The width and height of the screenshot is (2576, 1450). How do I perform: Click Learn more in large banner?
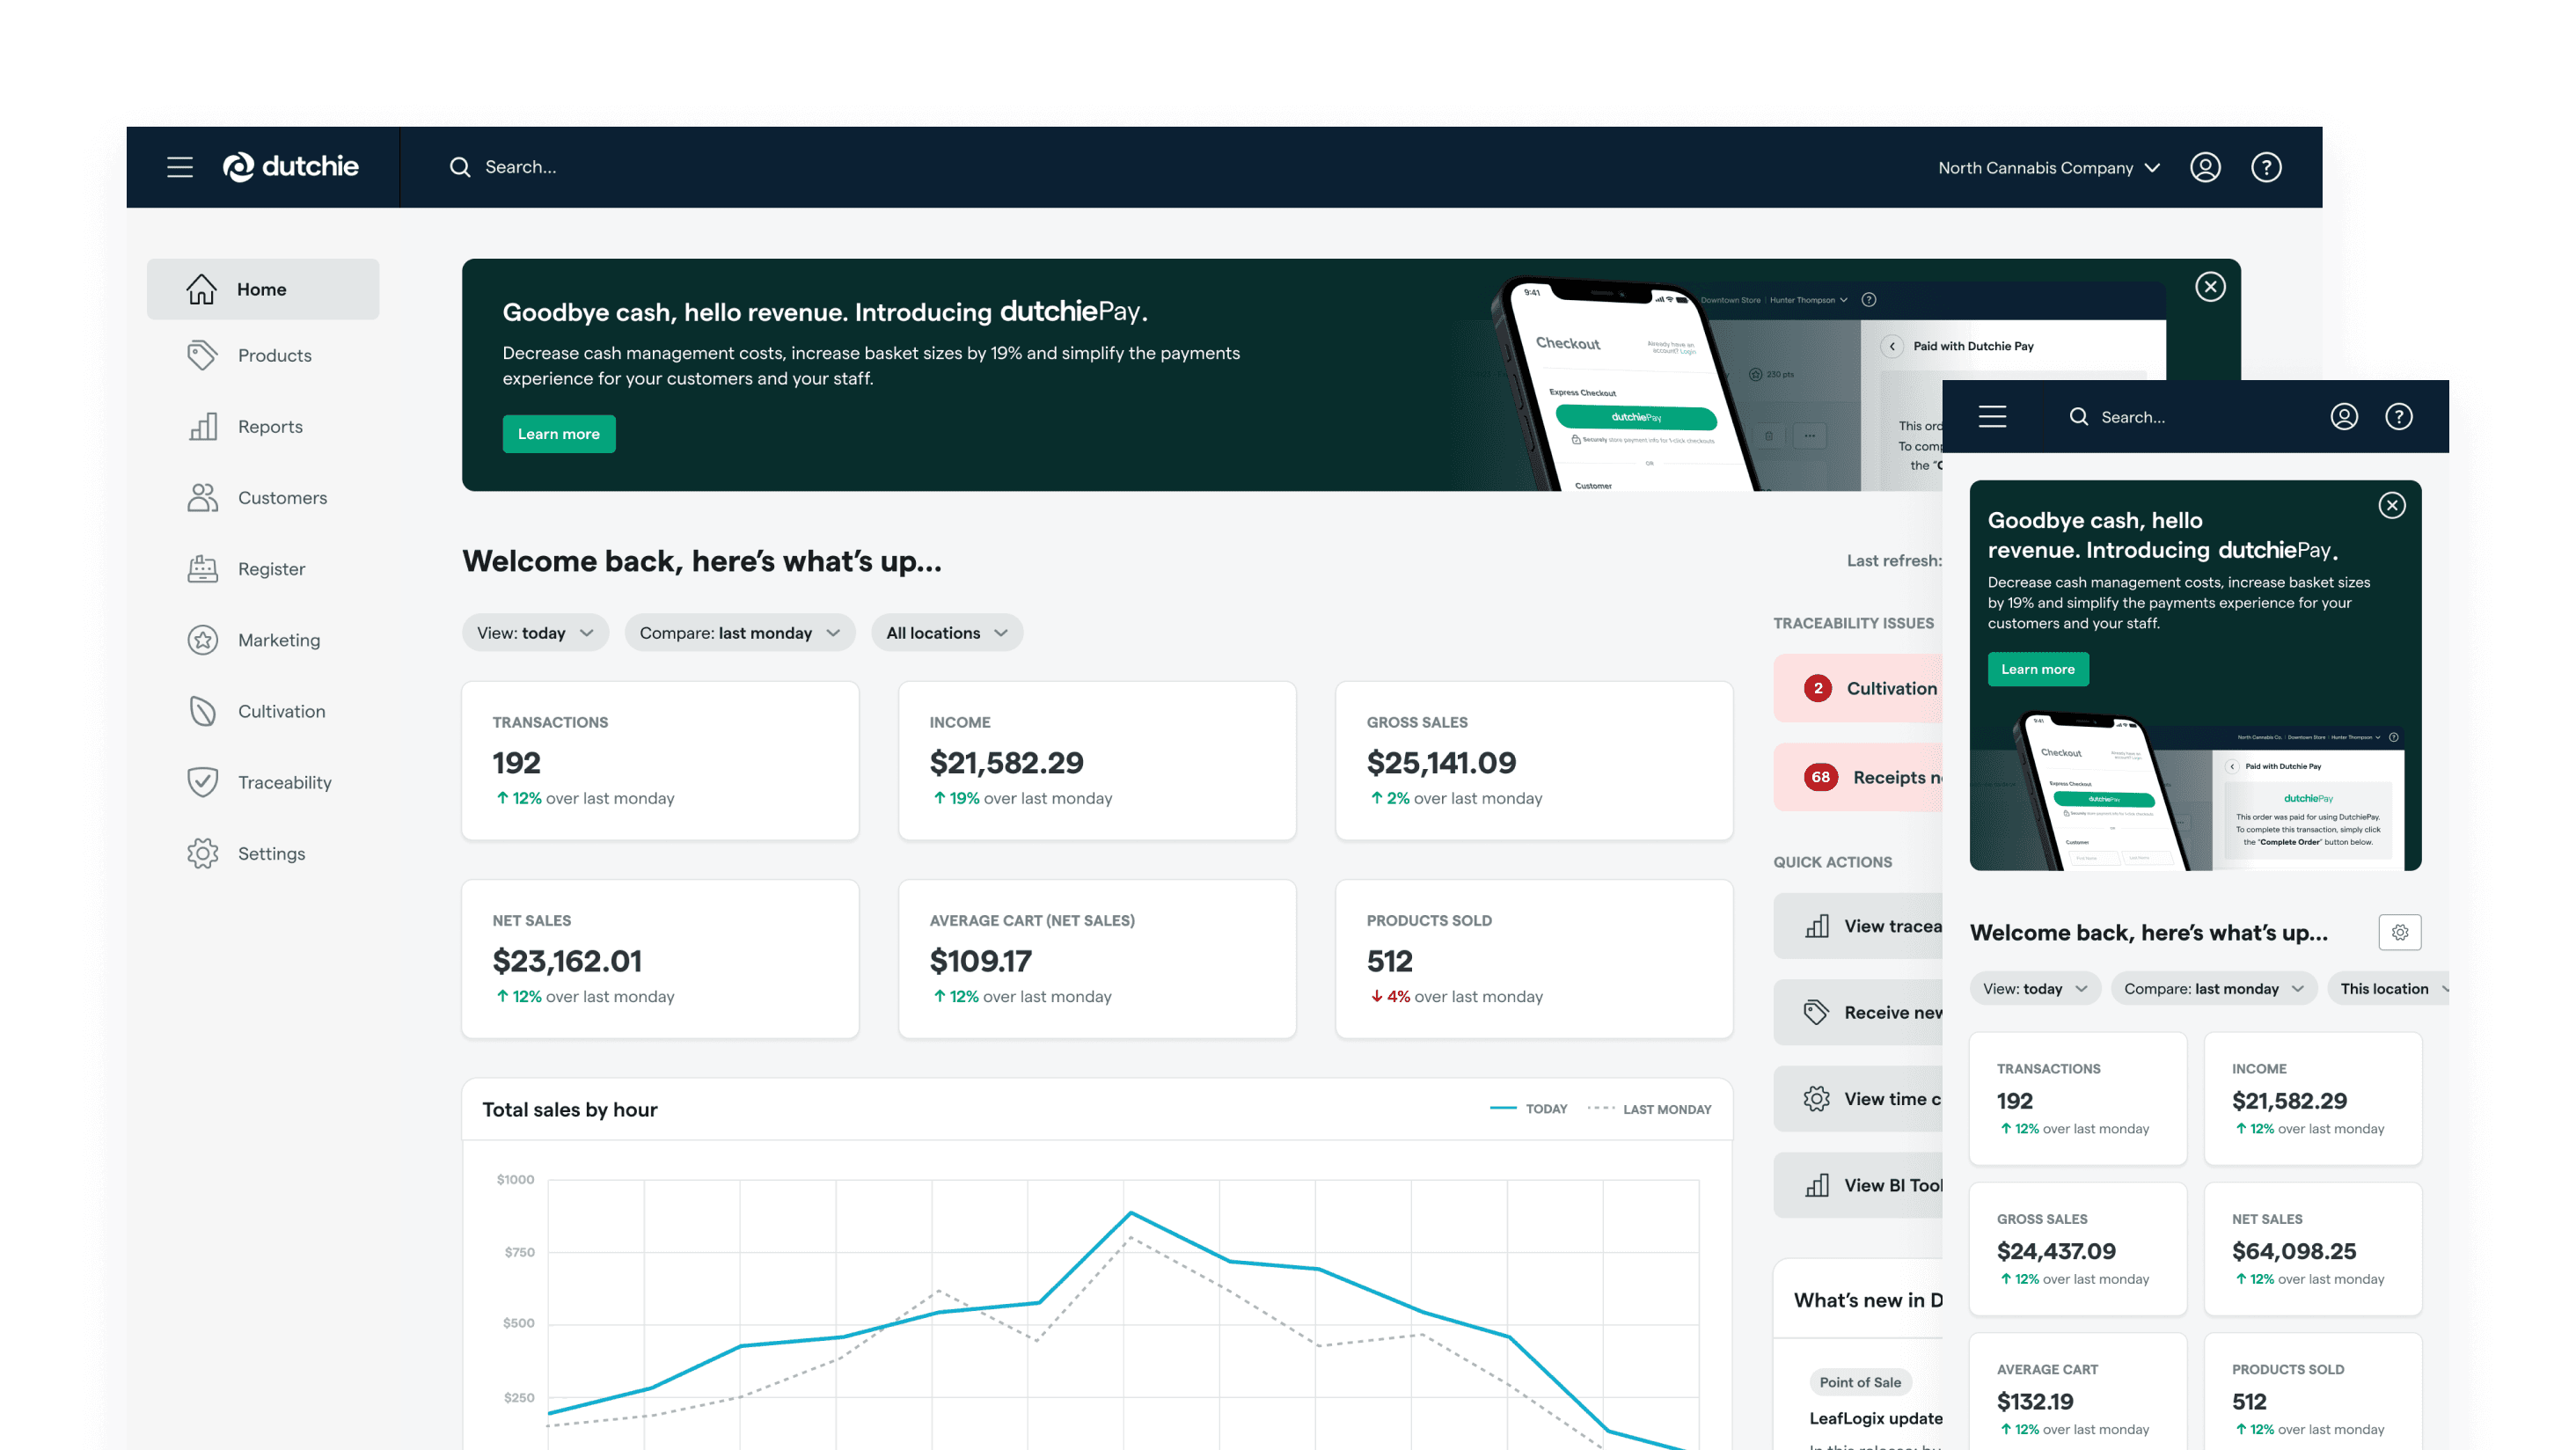pyautogui.click(x=558, y=434)
